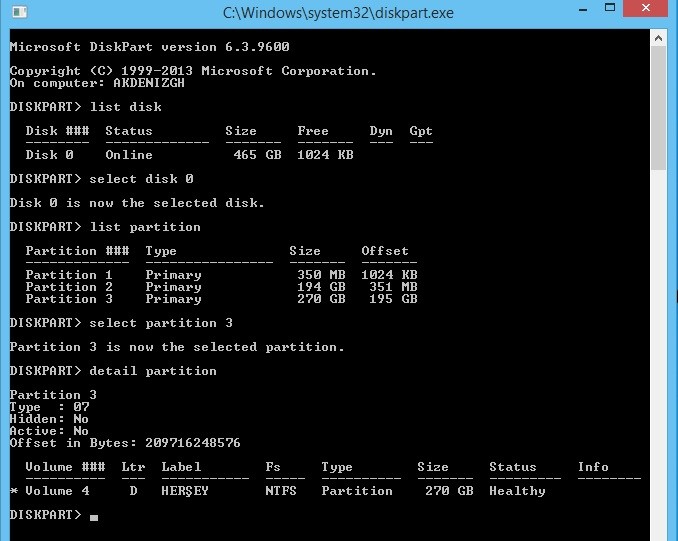Click the 'Type : 07' line
Screen dimensions: 678x541
(49, 407)
